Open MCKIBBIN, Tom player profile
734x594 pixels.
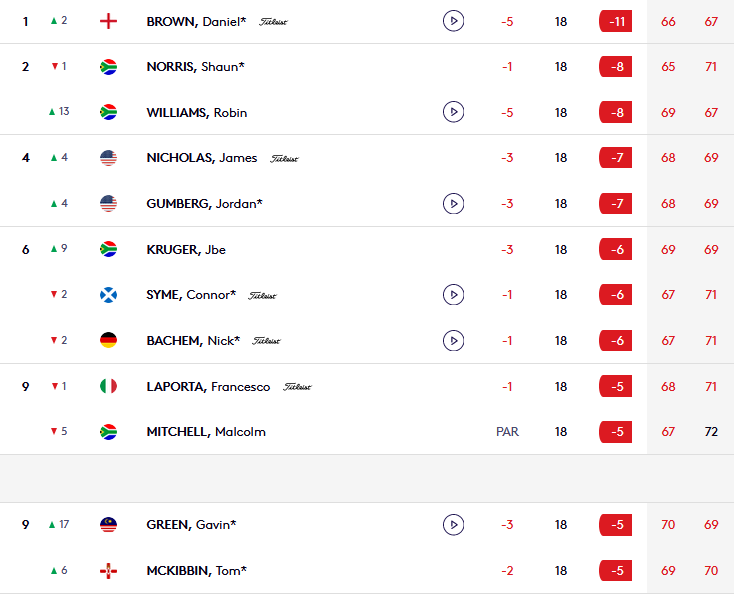click(197, 571)
